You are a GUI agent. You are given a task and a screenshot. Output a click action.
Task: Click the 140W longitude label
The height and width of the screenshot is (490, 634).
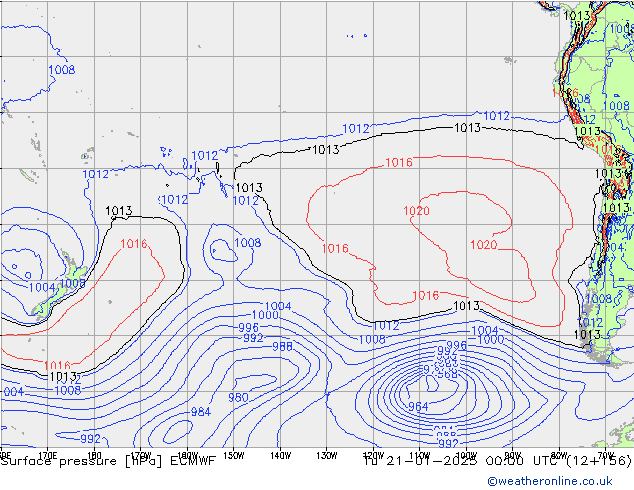281,455
